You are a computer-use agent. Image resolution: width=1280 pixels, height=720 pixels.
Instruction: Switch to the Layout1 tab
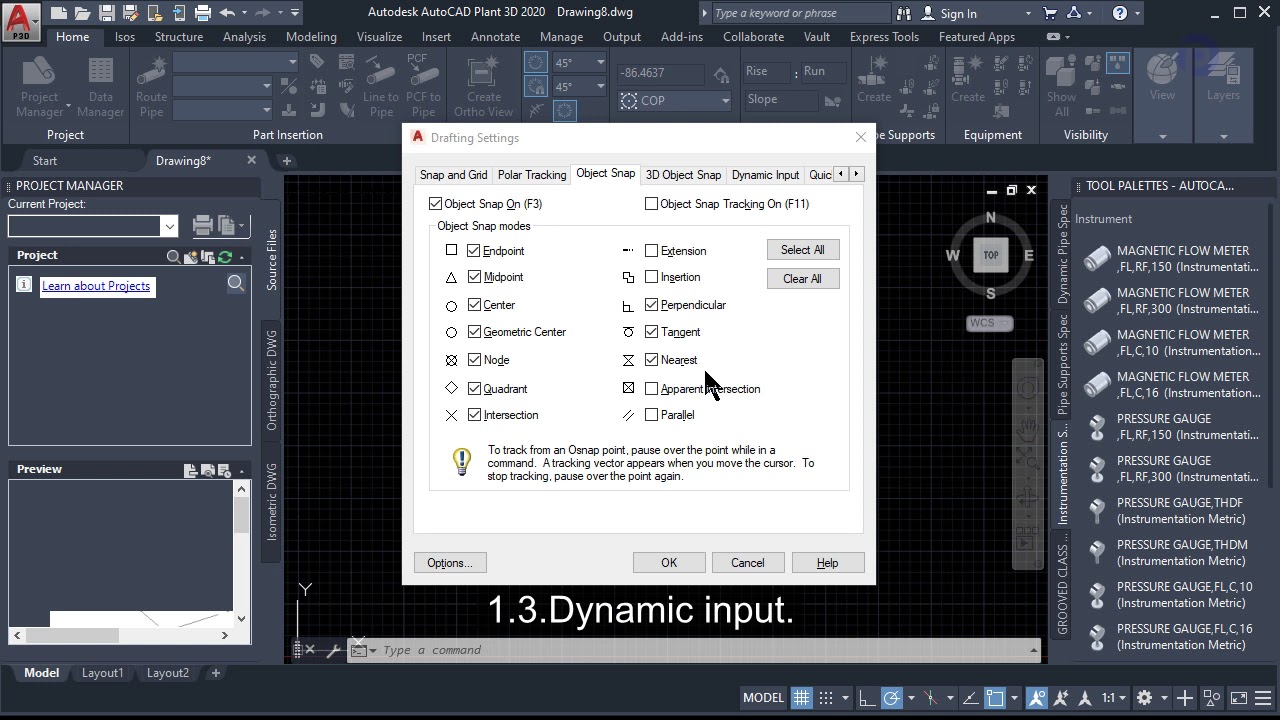point(102,673)
